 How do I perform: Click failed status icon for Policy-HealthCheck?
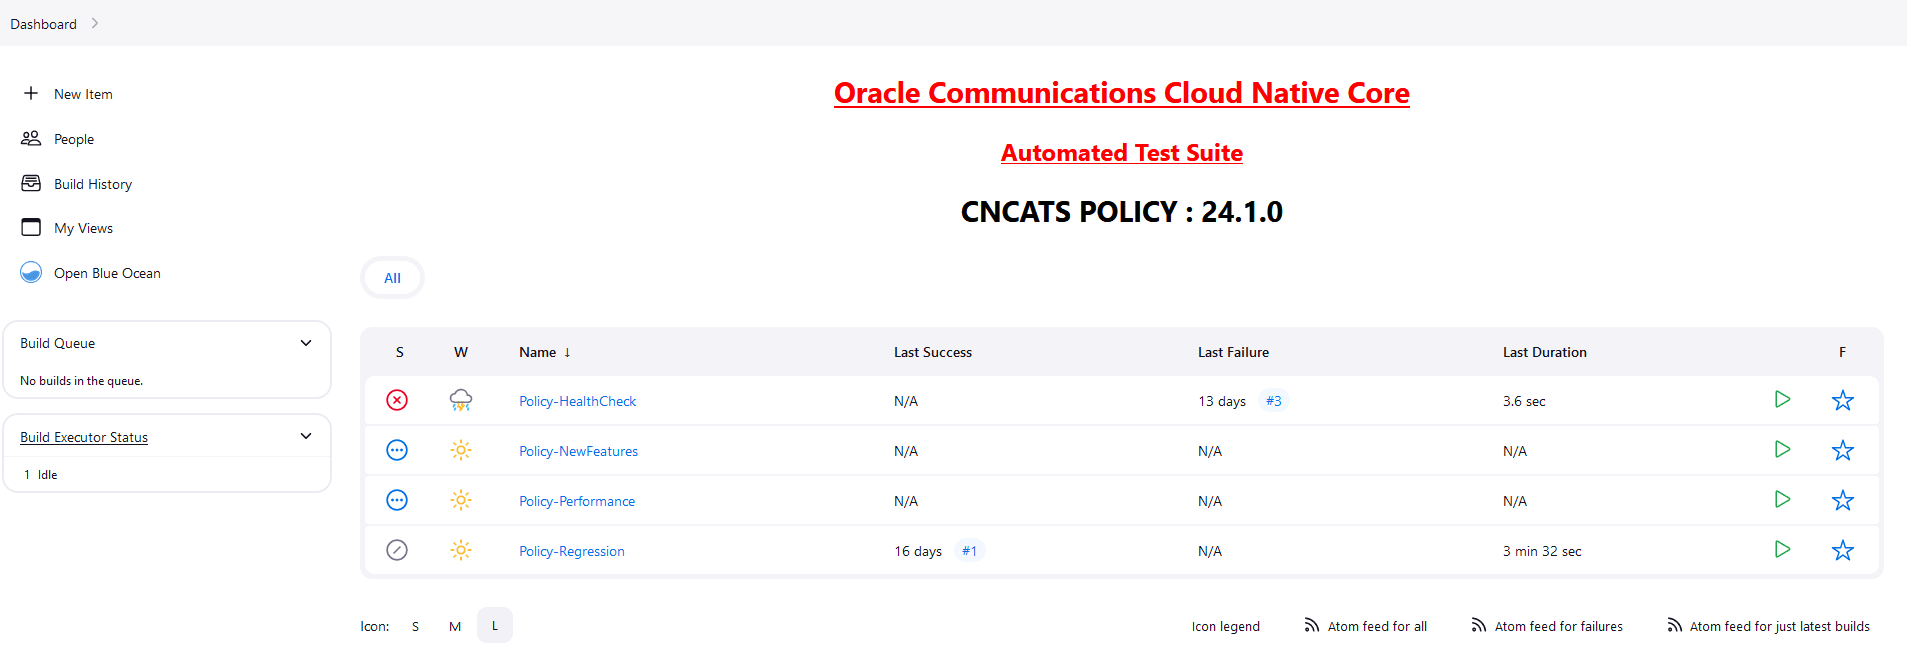click(397, 400)
